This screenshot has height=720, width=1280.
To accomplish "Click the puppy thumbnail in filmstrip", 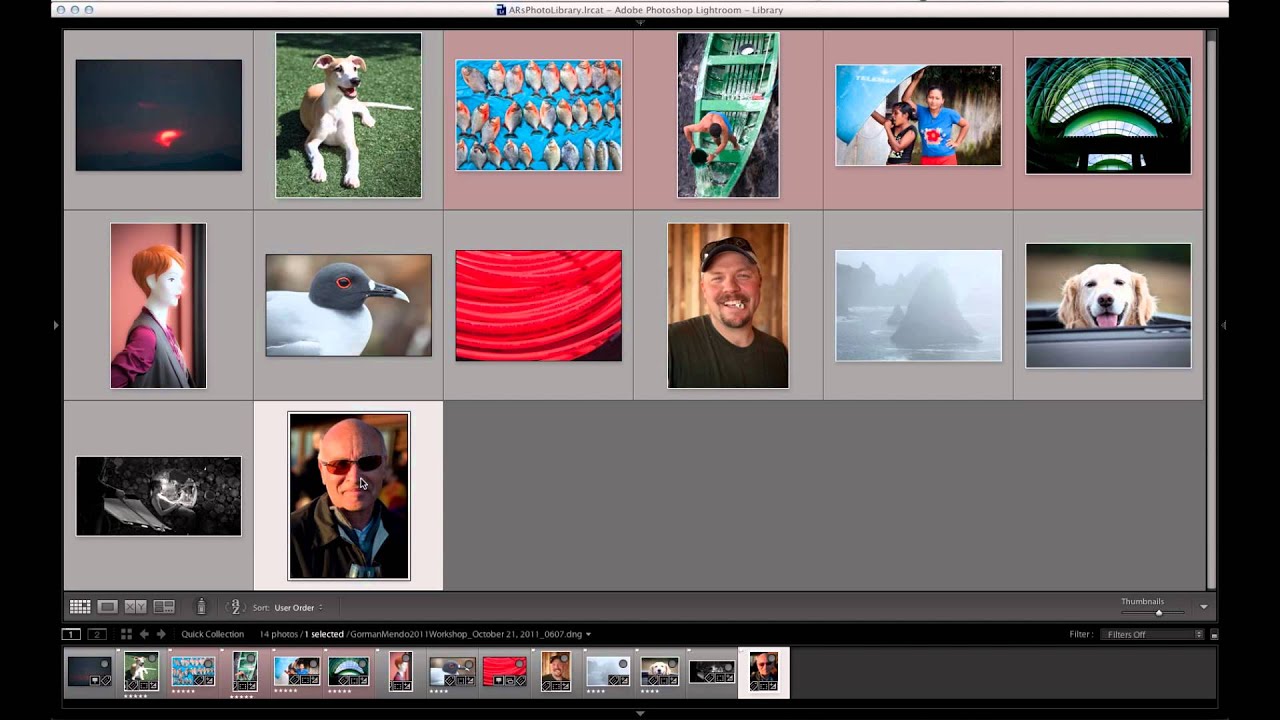I will (141, 671).
